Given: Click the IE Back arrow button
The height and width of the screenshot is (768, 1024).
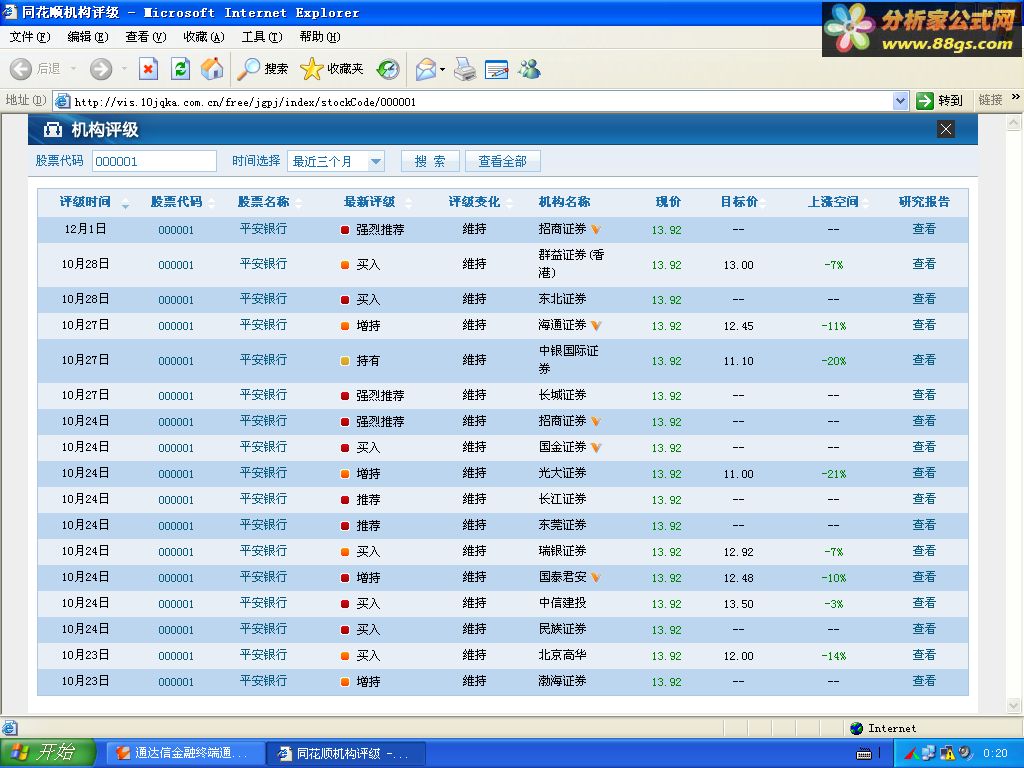Looking at the screenshot, I should click(21, 69).
